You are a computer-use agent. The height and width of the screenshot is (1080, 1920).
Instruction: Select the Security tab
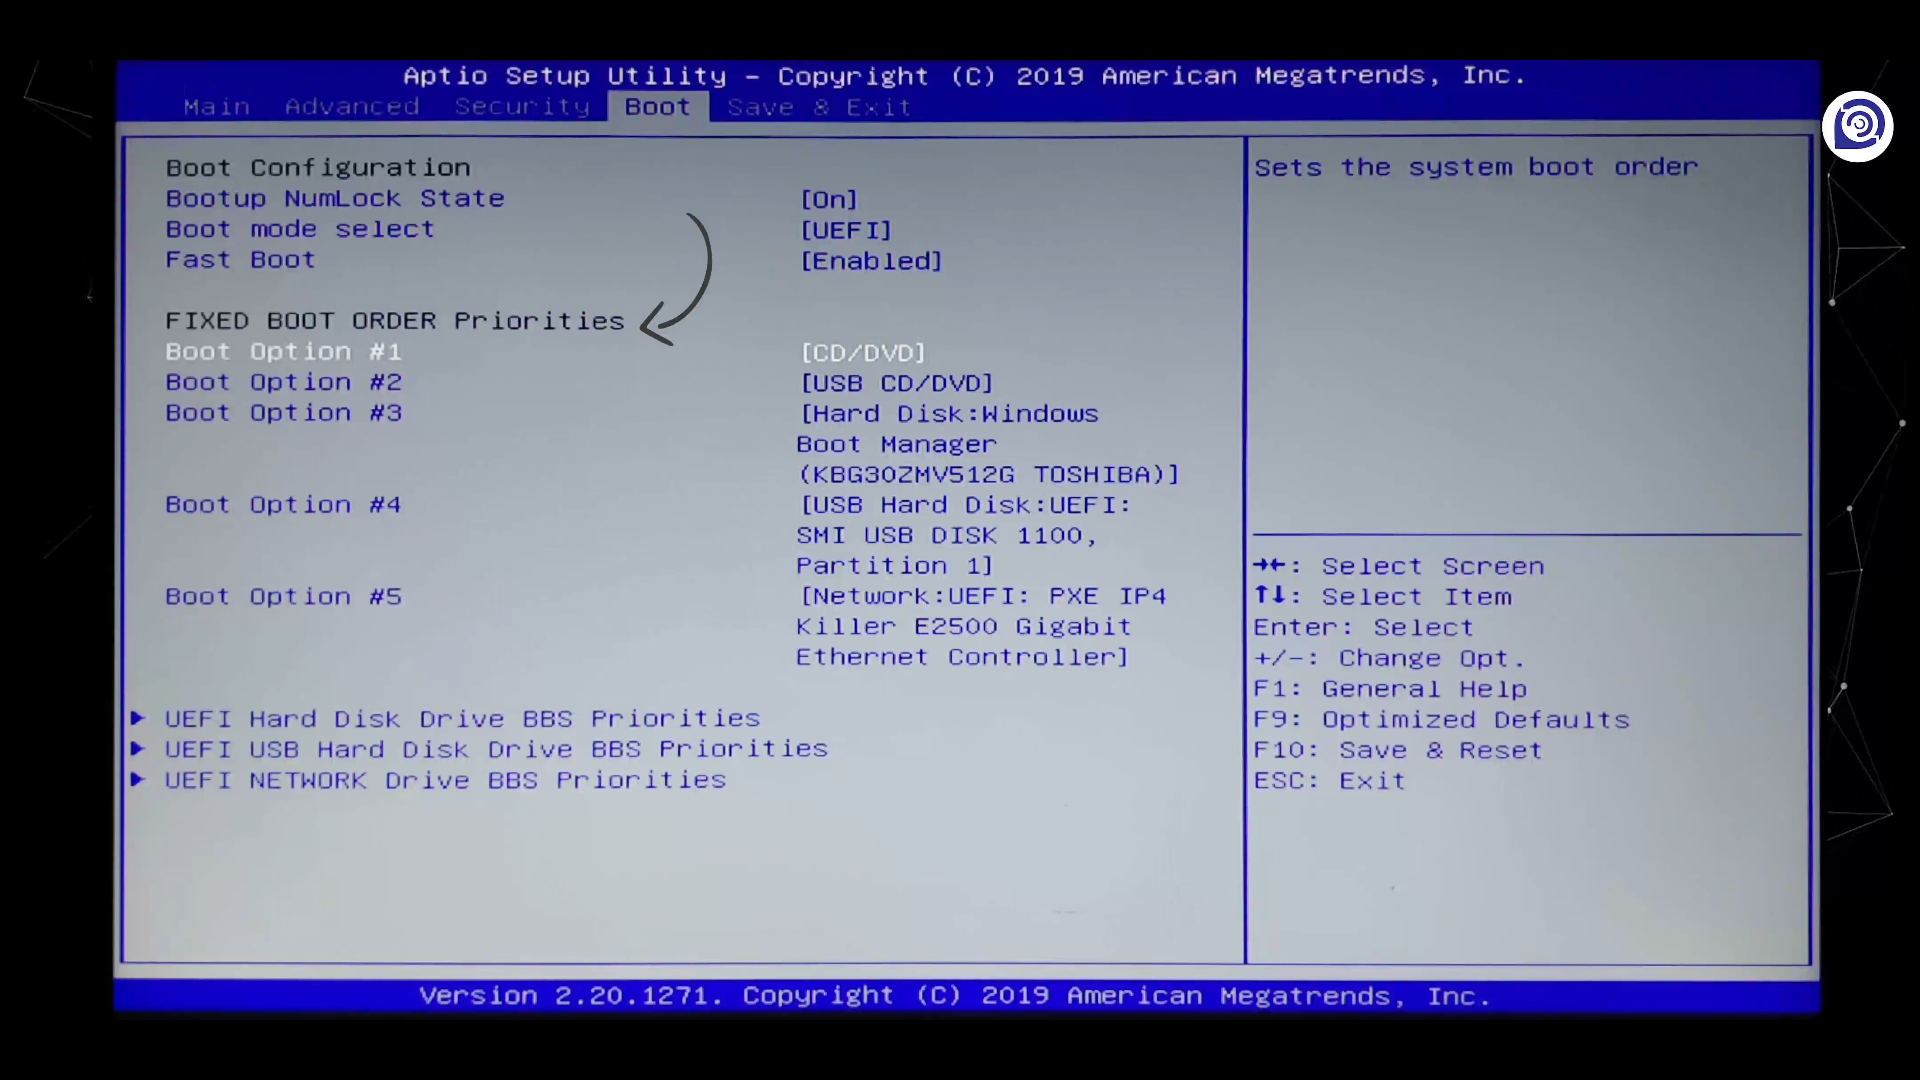point(520,105)
